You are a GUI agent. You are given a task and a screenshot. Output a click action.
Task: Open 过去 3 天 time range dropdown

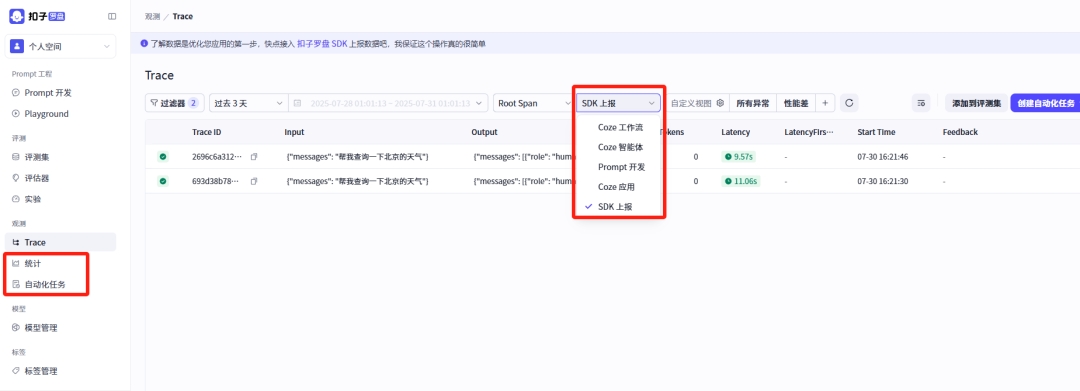[x=248, y=103]
